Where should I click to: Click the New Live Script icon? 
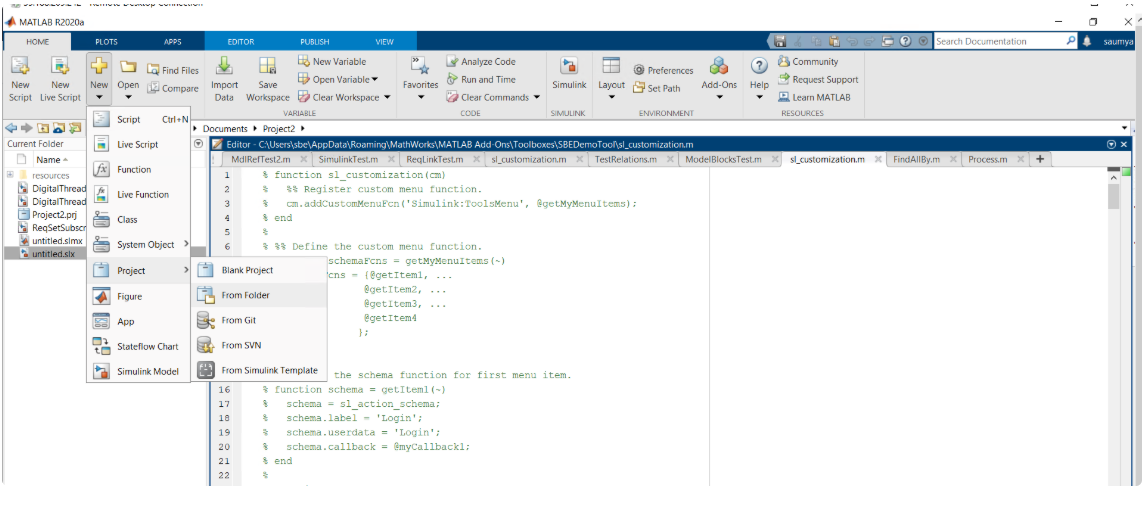coord(60,67)
